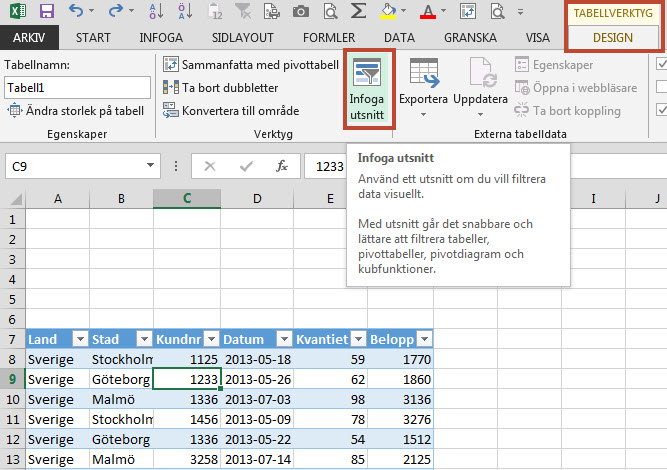Click the camera icon in quick access toolbar
The image size is (667, 470).
coord(300,11)
